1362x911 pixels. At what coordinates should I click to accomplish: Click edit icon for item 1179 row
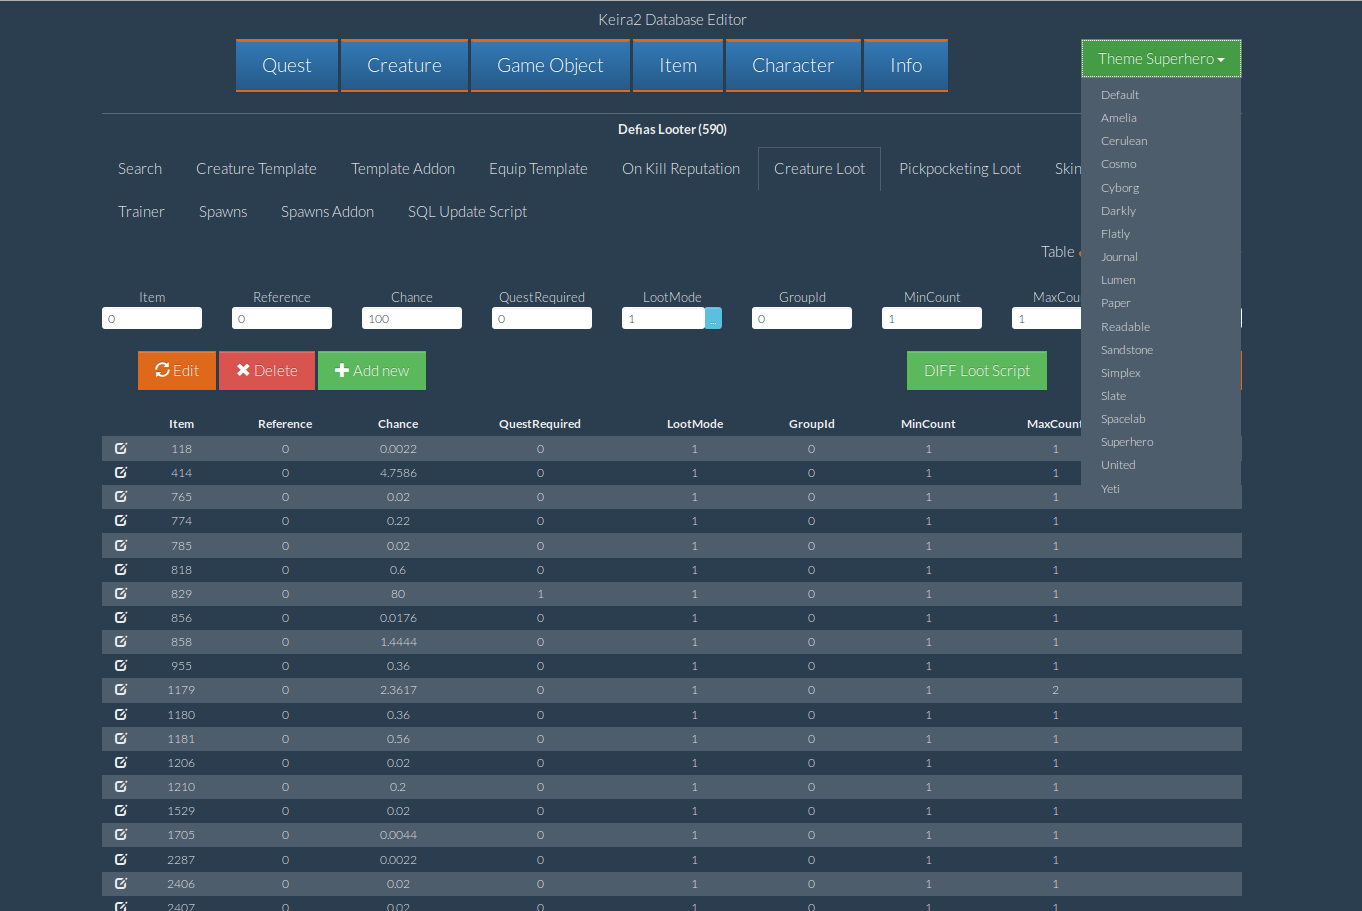coord(121,689)
